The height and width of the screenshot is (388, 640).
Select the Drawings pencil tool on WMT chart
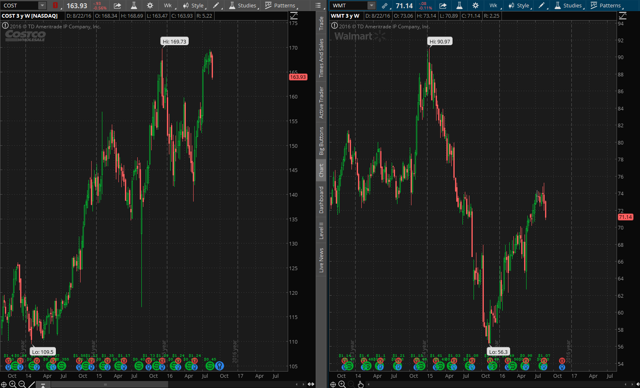tap(542, 5)
